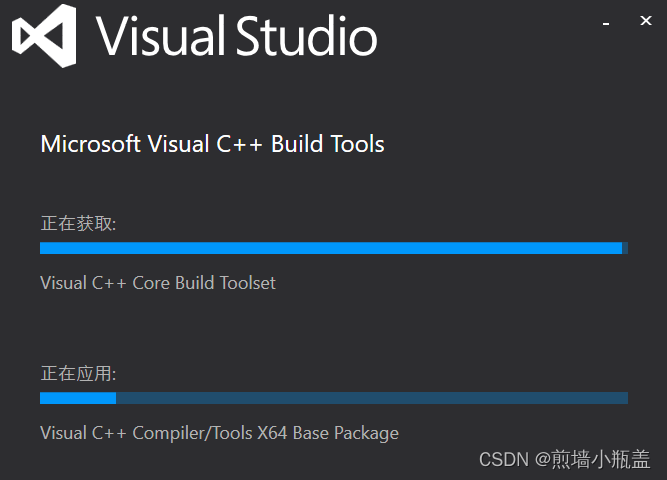
Task: Click Visual C++ Core Build Toolset text
Action: [158, 283]
